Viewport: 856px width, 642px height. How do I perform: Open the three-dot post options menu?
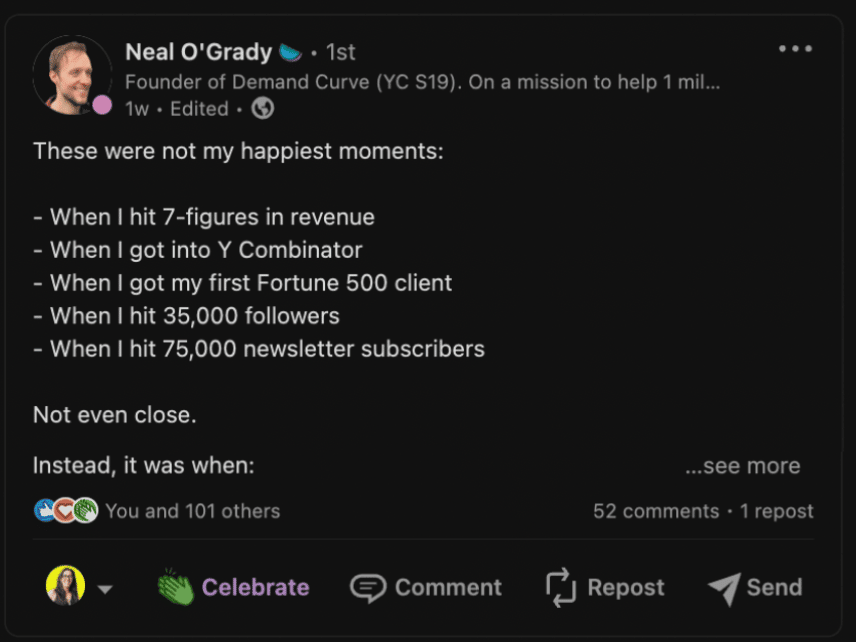(x=795, y=49)
